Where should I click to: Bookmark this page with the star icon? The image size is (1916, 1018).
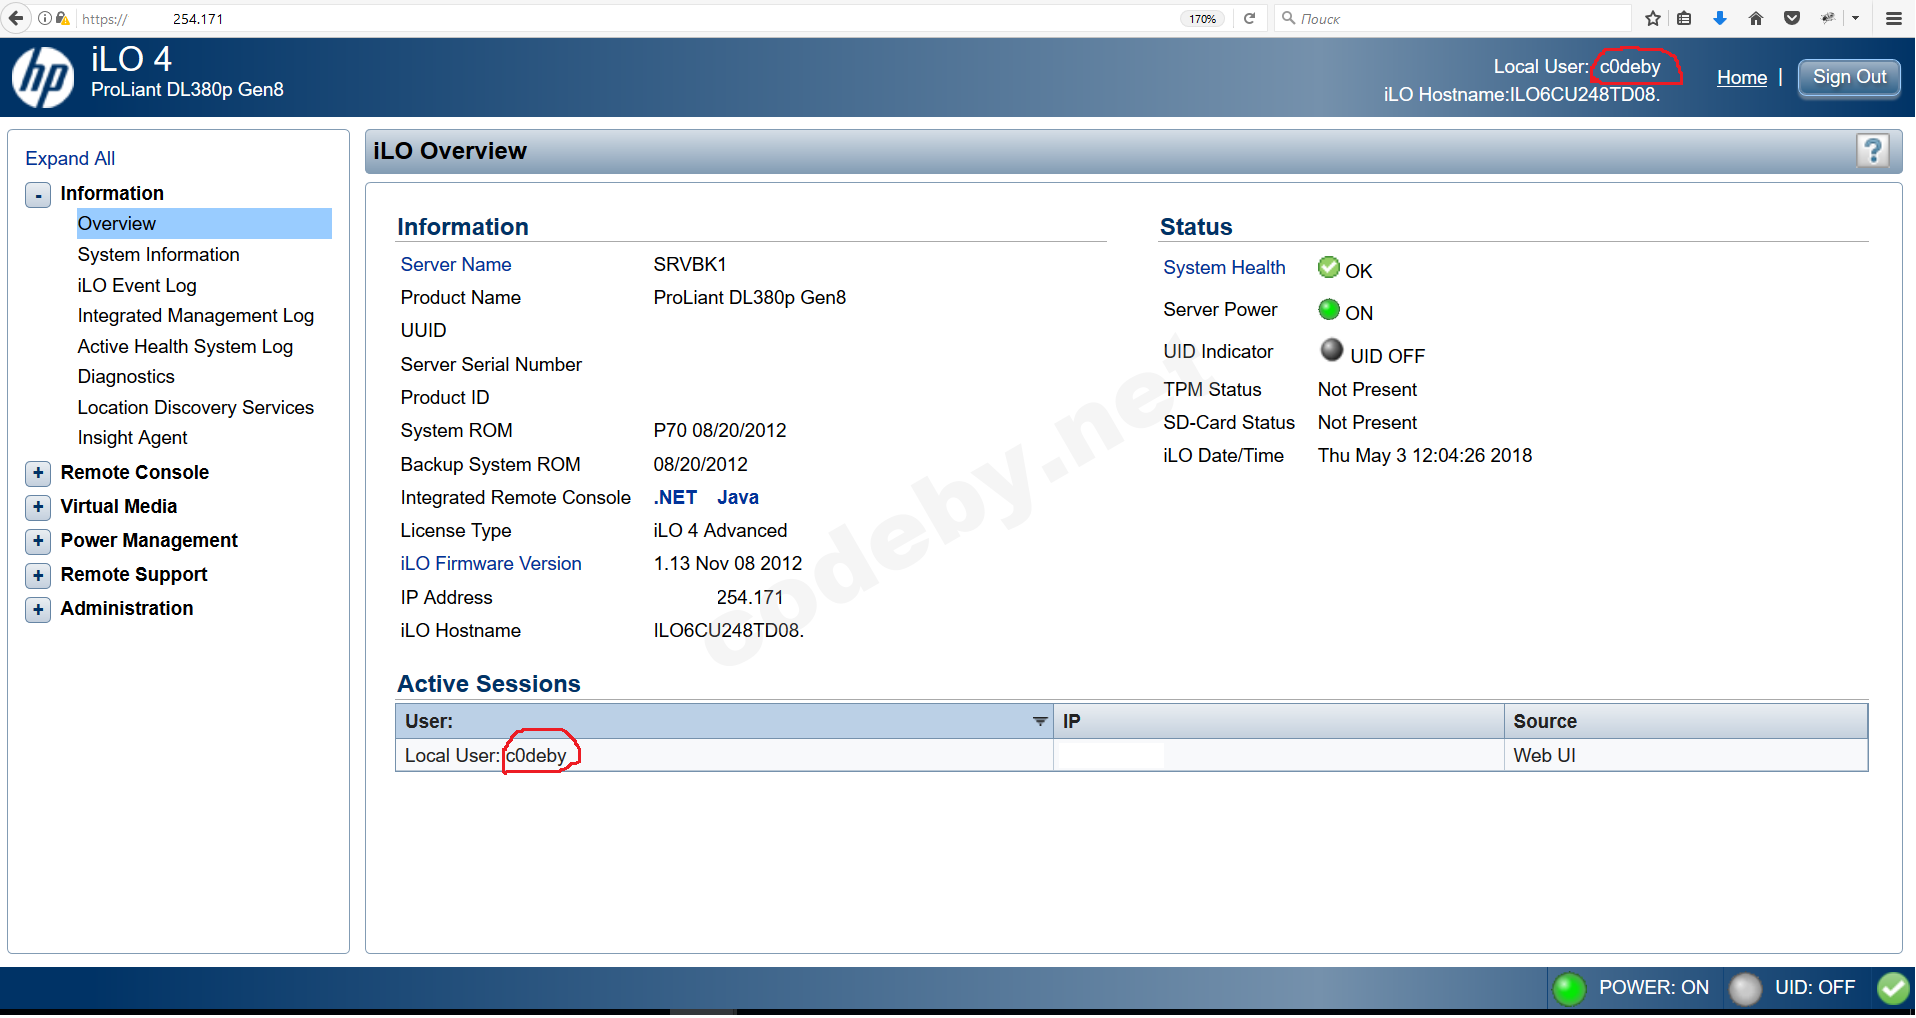[x=1653, y=18]
